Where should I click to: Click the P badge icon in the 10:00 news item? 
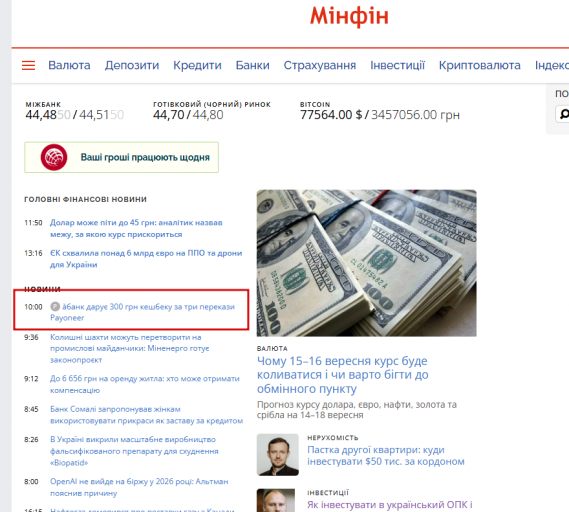coord(55,307)
